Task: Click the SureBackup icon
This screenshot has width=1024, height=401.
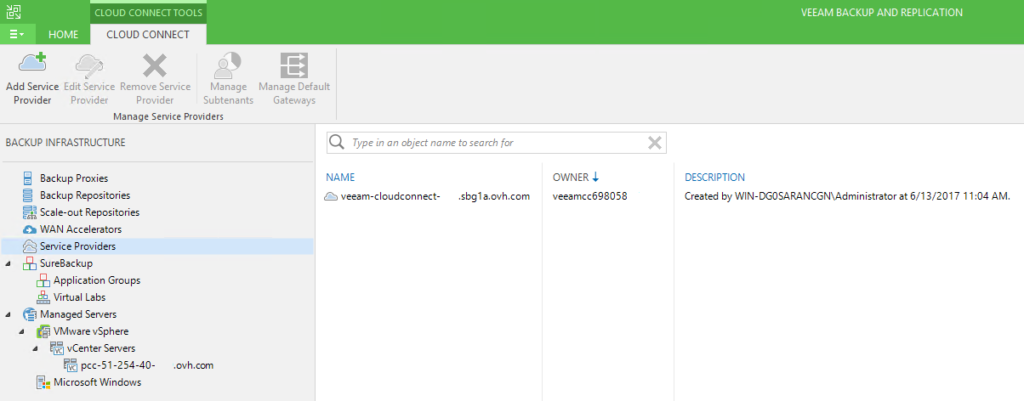Action: [x=29, y=263]
